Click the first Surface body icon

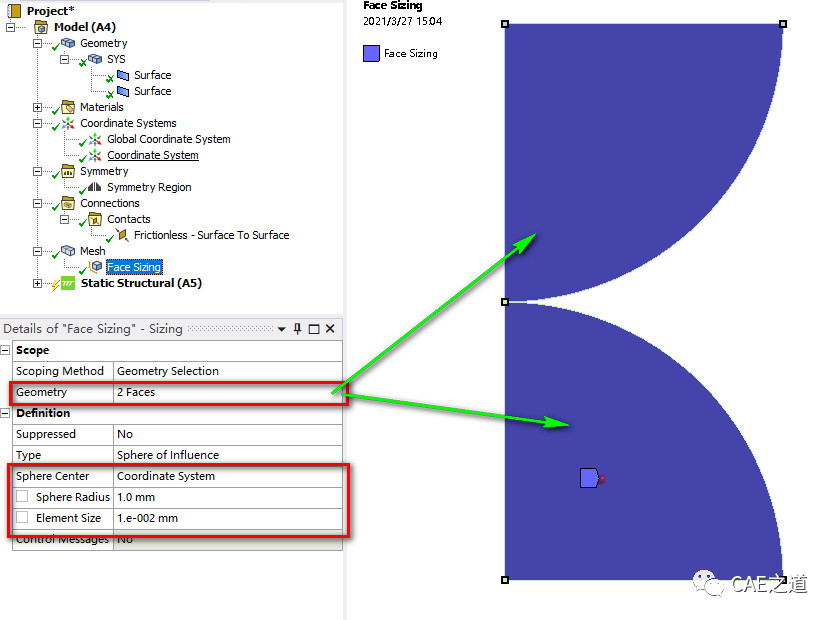coord(123,75)
